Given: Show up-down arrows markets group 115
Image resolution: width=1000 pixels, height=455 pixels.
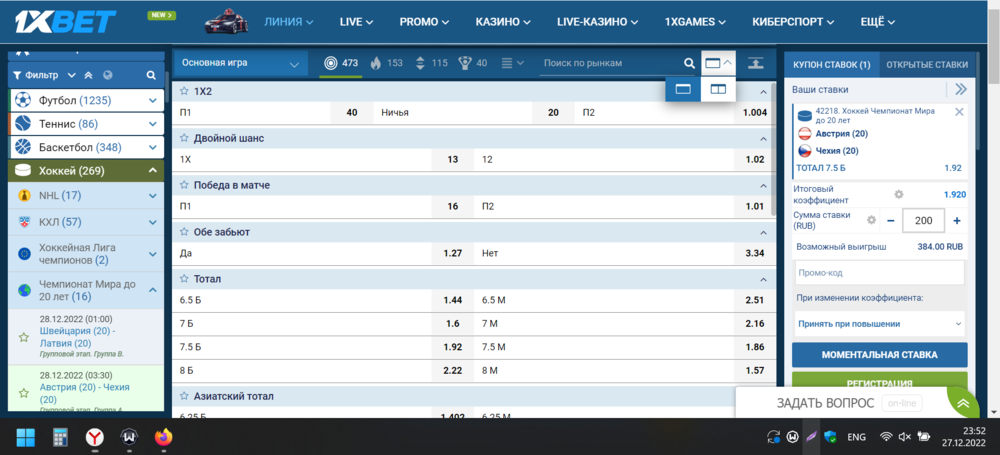Looking at the screenshot, I should 431,63.
